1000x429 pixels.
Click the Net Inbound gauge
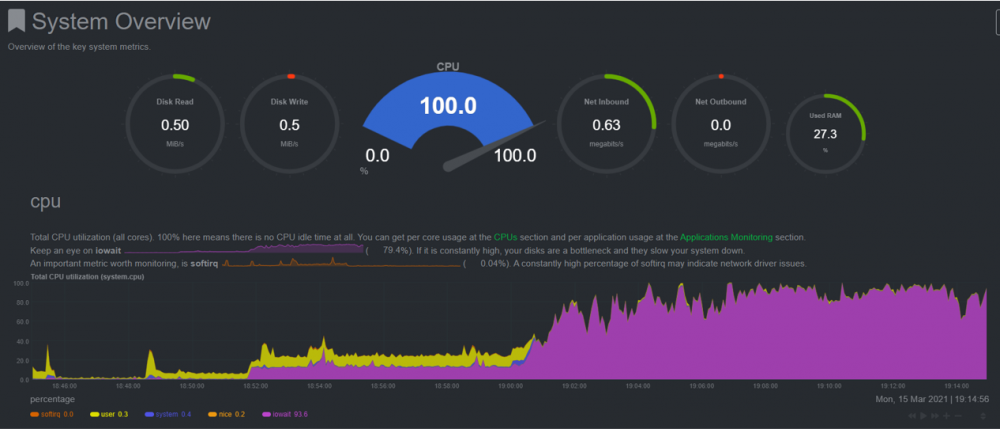607,124
